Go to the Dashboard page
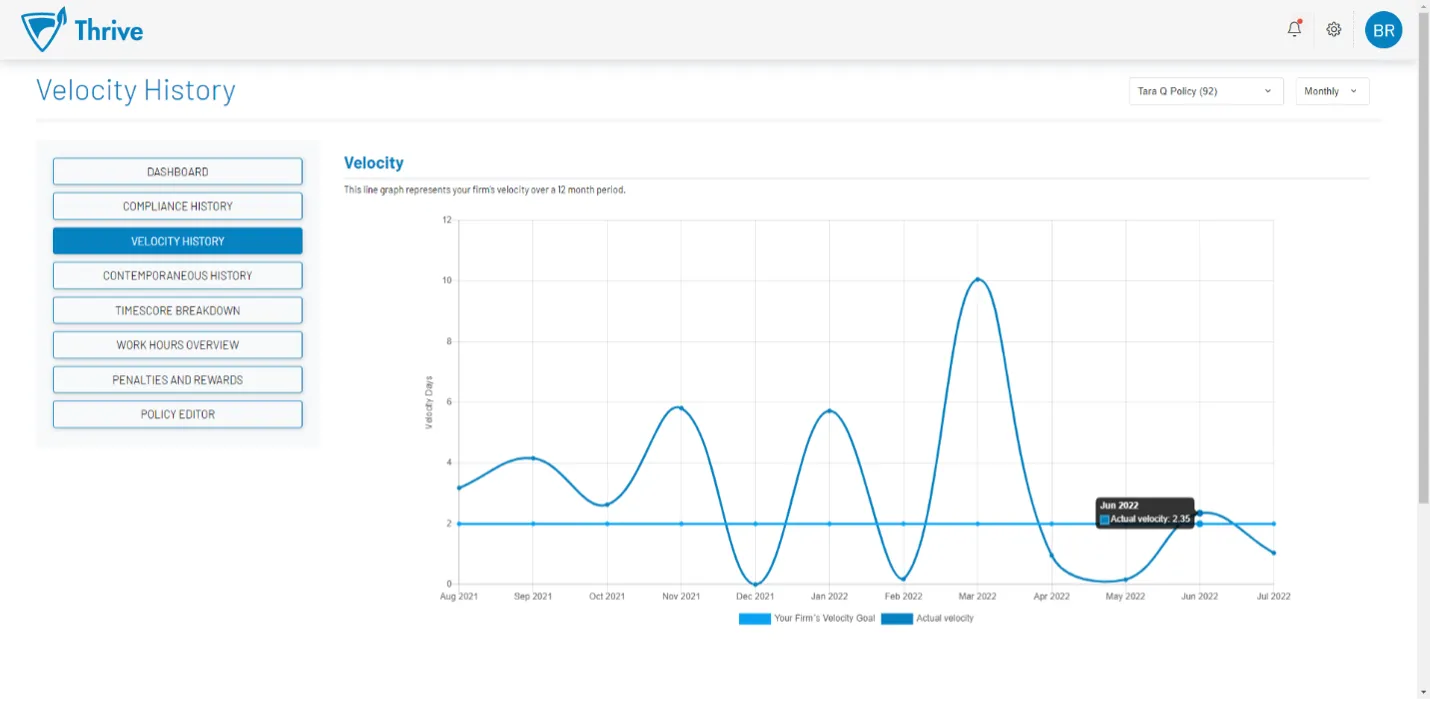The width and height of the screenshot is (1430, 702). click(177, 172)
